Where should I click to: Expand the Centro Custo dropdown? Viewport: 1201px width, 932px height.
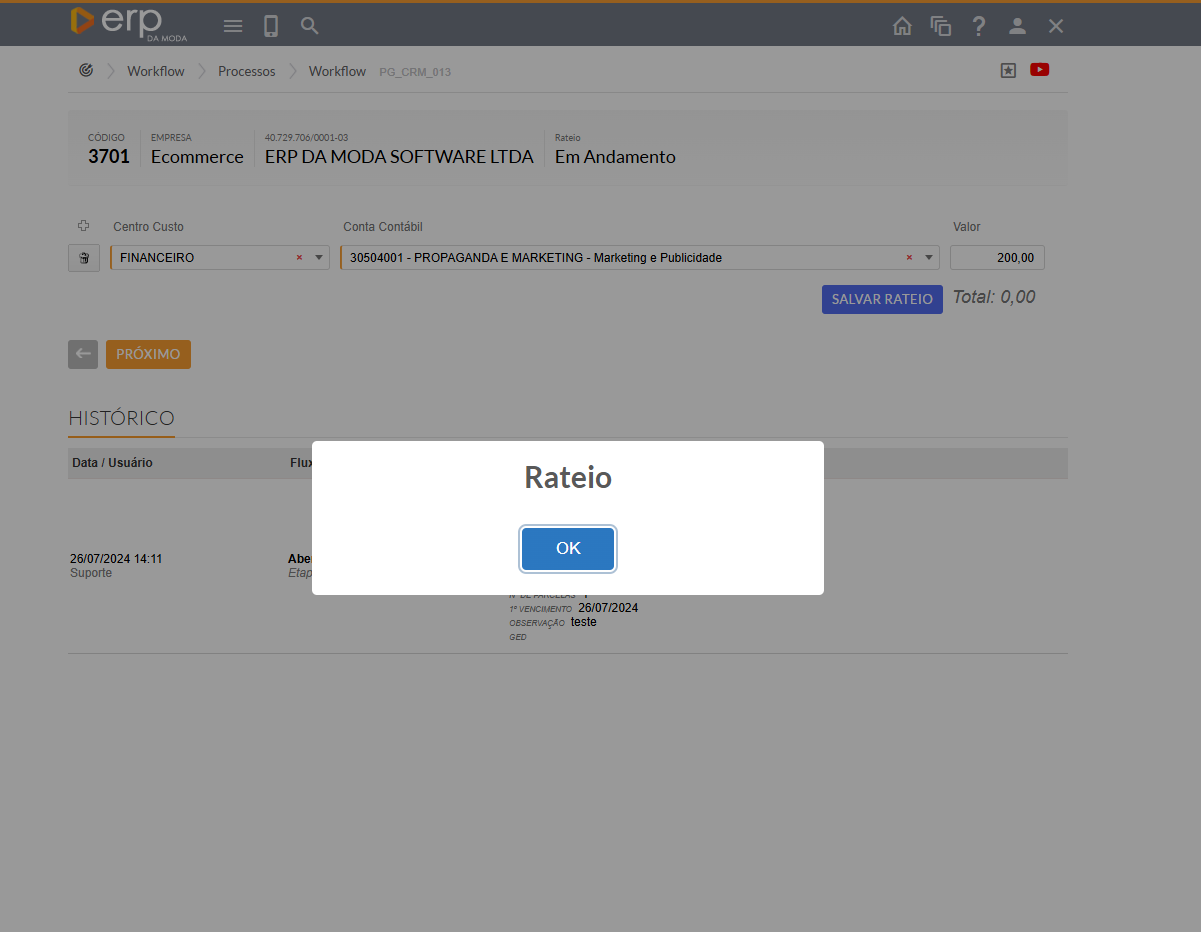pos(319,258)
